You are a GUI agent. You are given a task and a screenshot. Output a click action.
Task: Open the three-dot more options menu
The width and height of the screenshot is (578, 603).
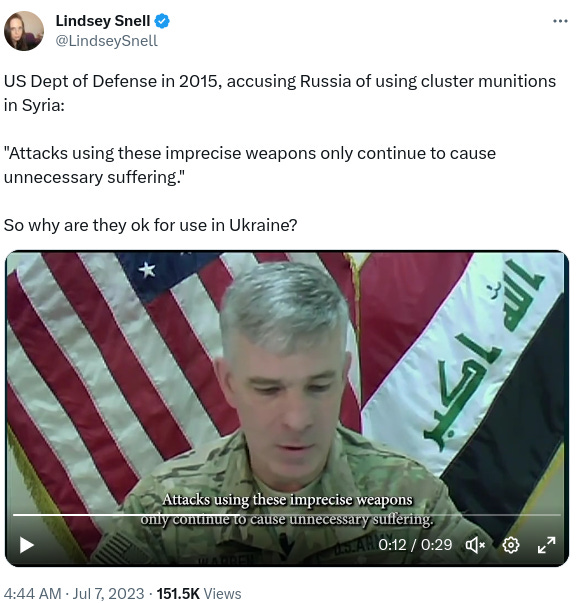click(x=560, y=21)
